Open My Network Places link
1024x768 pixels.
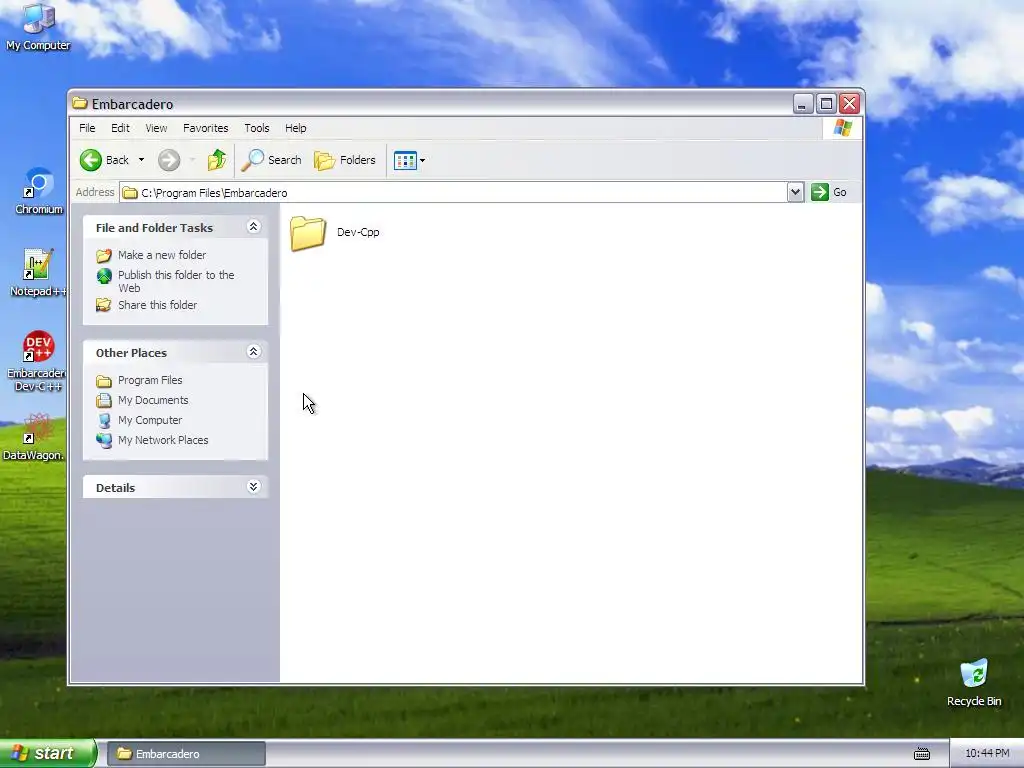(x=163, y=440)
